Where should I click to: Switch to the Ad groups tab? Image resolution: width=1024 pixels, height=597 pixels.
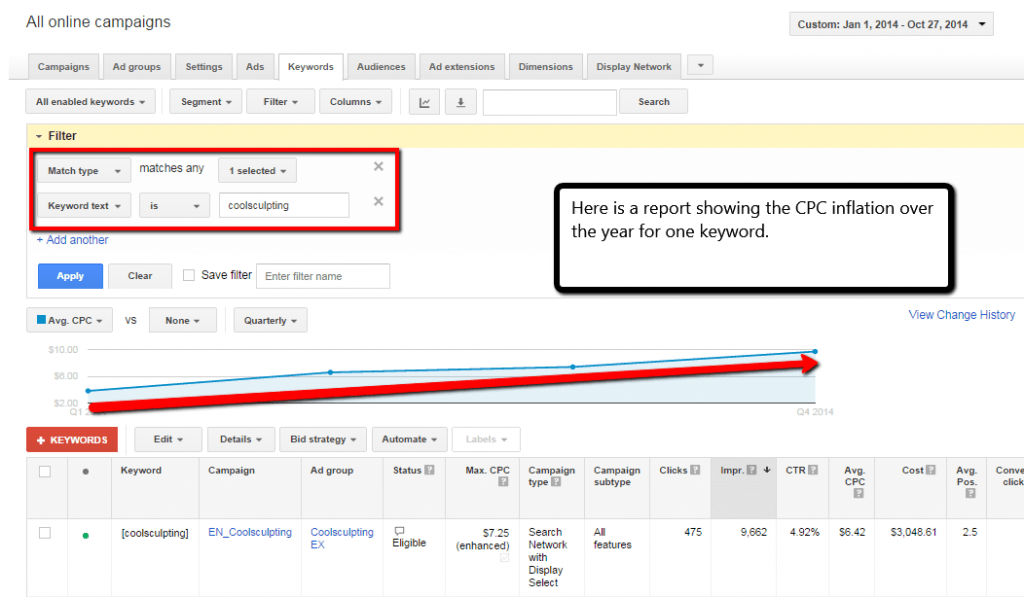click(136, 67)
